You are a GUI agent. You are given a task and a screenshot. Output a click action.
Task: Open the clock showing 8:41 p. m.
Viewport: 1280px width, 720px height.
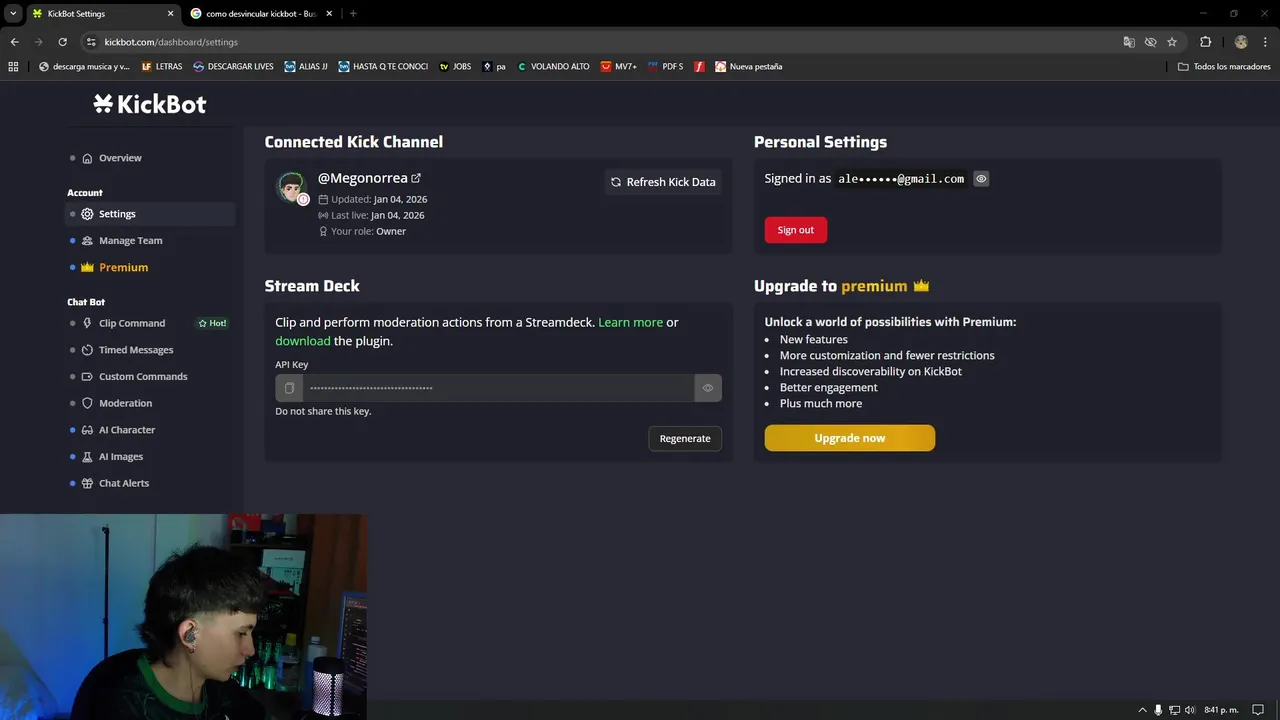(x=1221, y=710)
